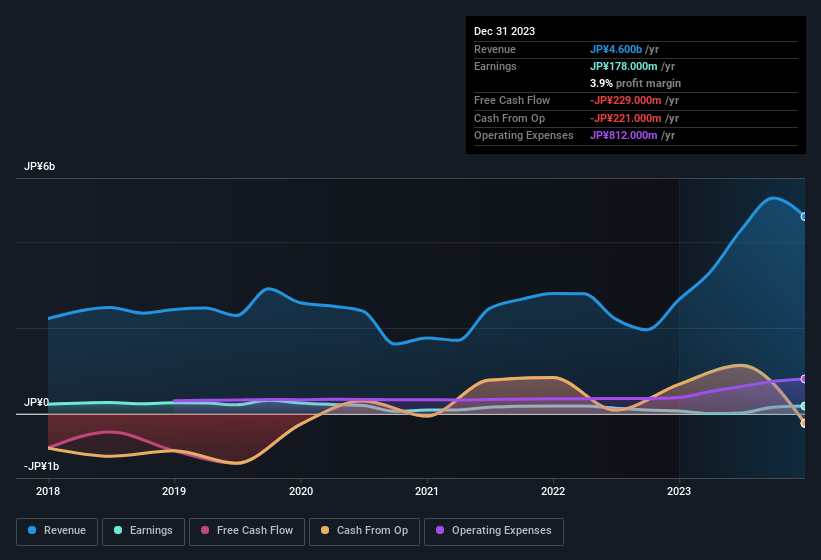Click the JP¥0 y-axis label
The width and height of the screenshot is (821, 560).
coord(37,402)
